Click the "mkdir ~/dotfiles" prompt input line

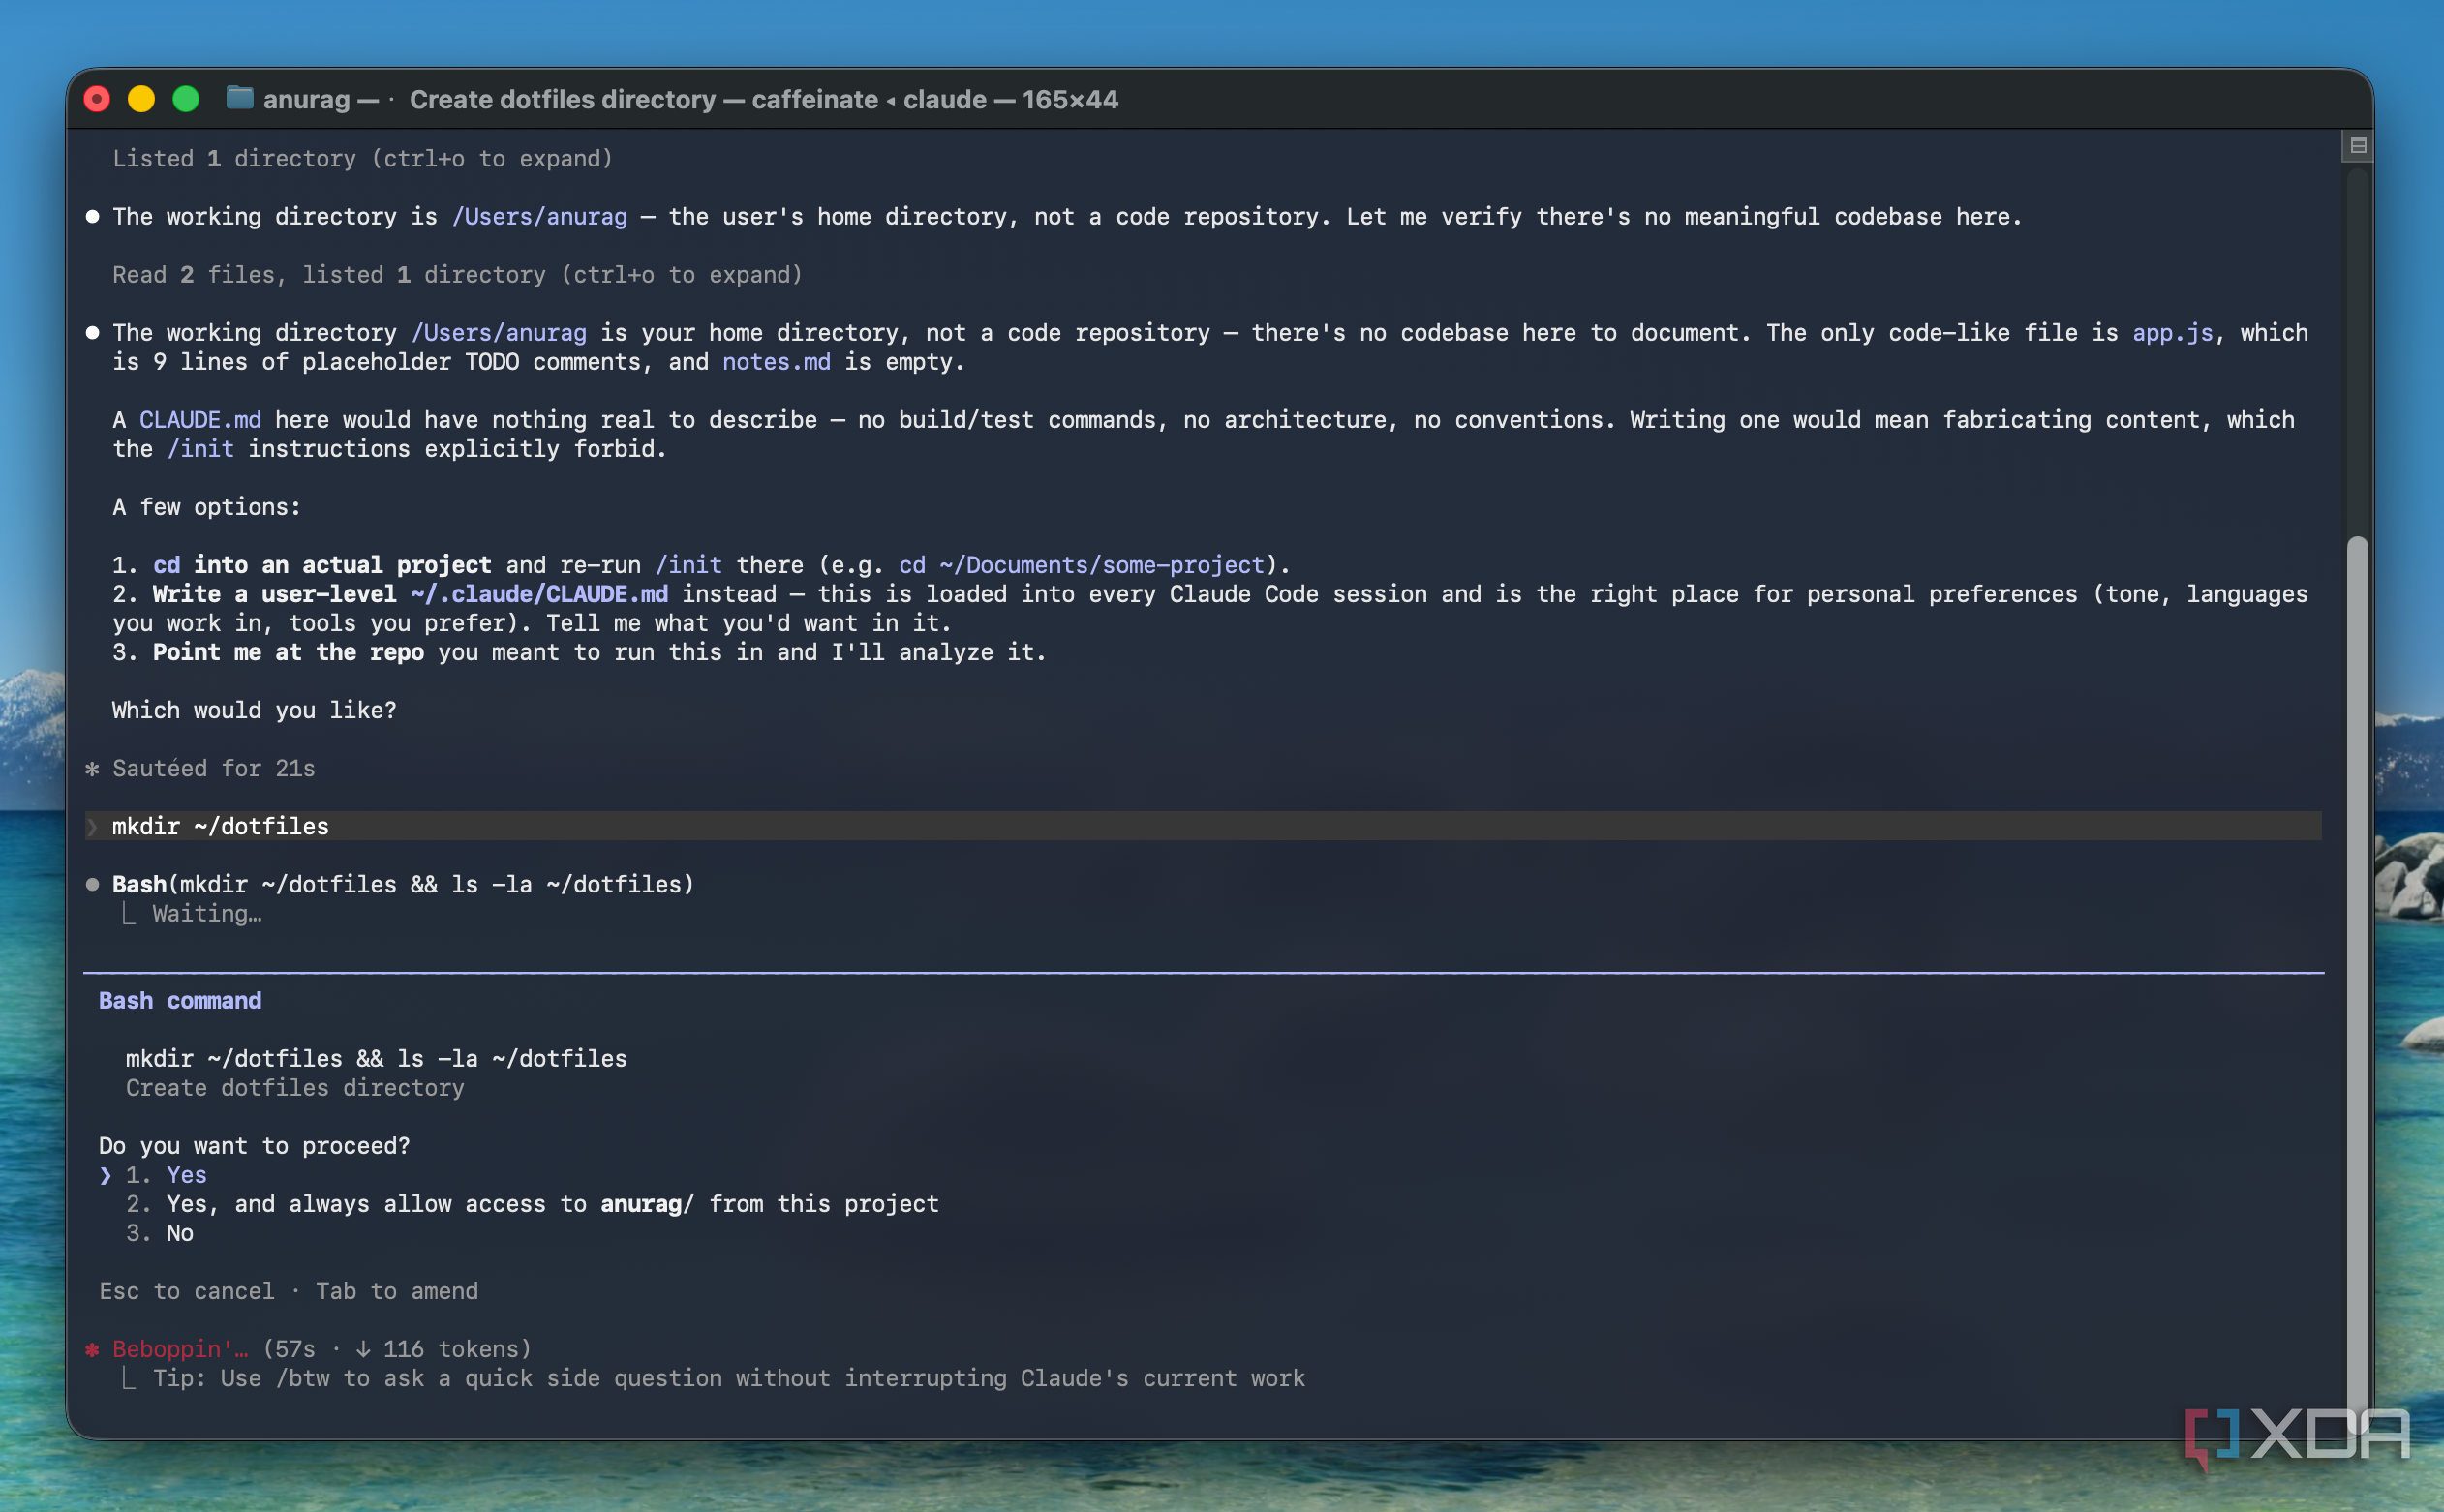(x=1203, y=826)
